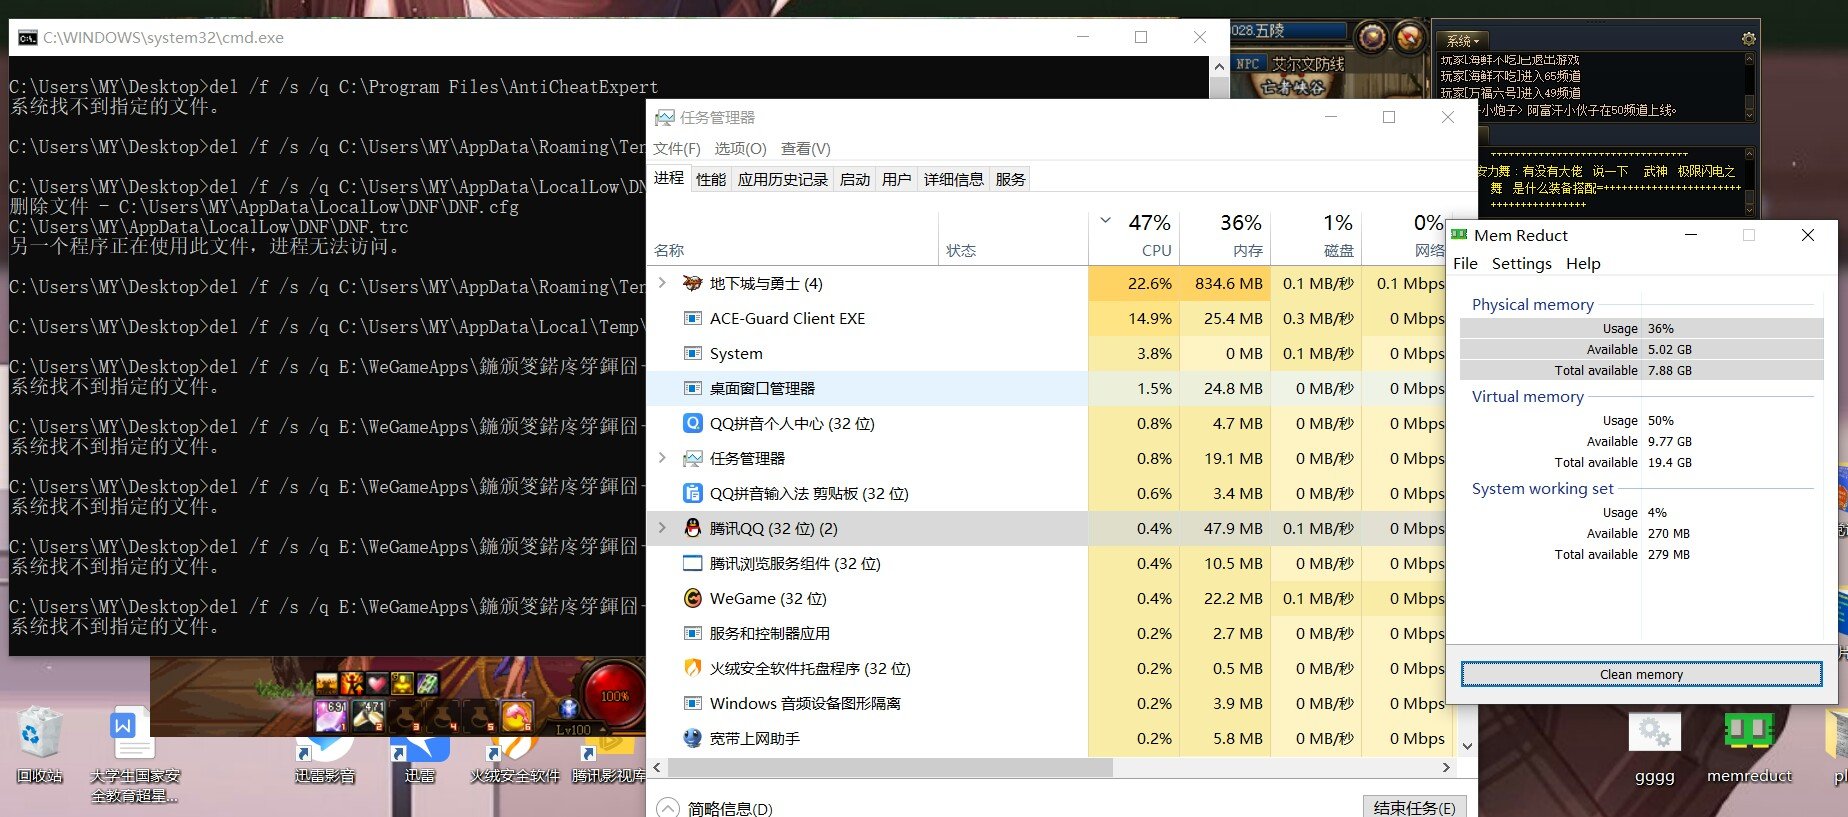Image resolution: width=1848 pixels, height=817 pixels.
Task: Click the Task Manager horizontal scrollbar thumb
Action: (890, 767)
